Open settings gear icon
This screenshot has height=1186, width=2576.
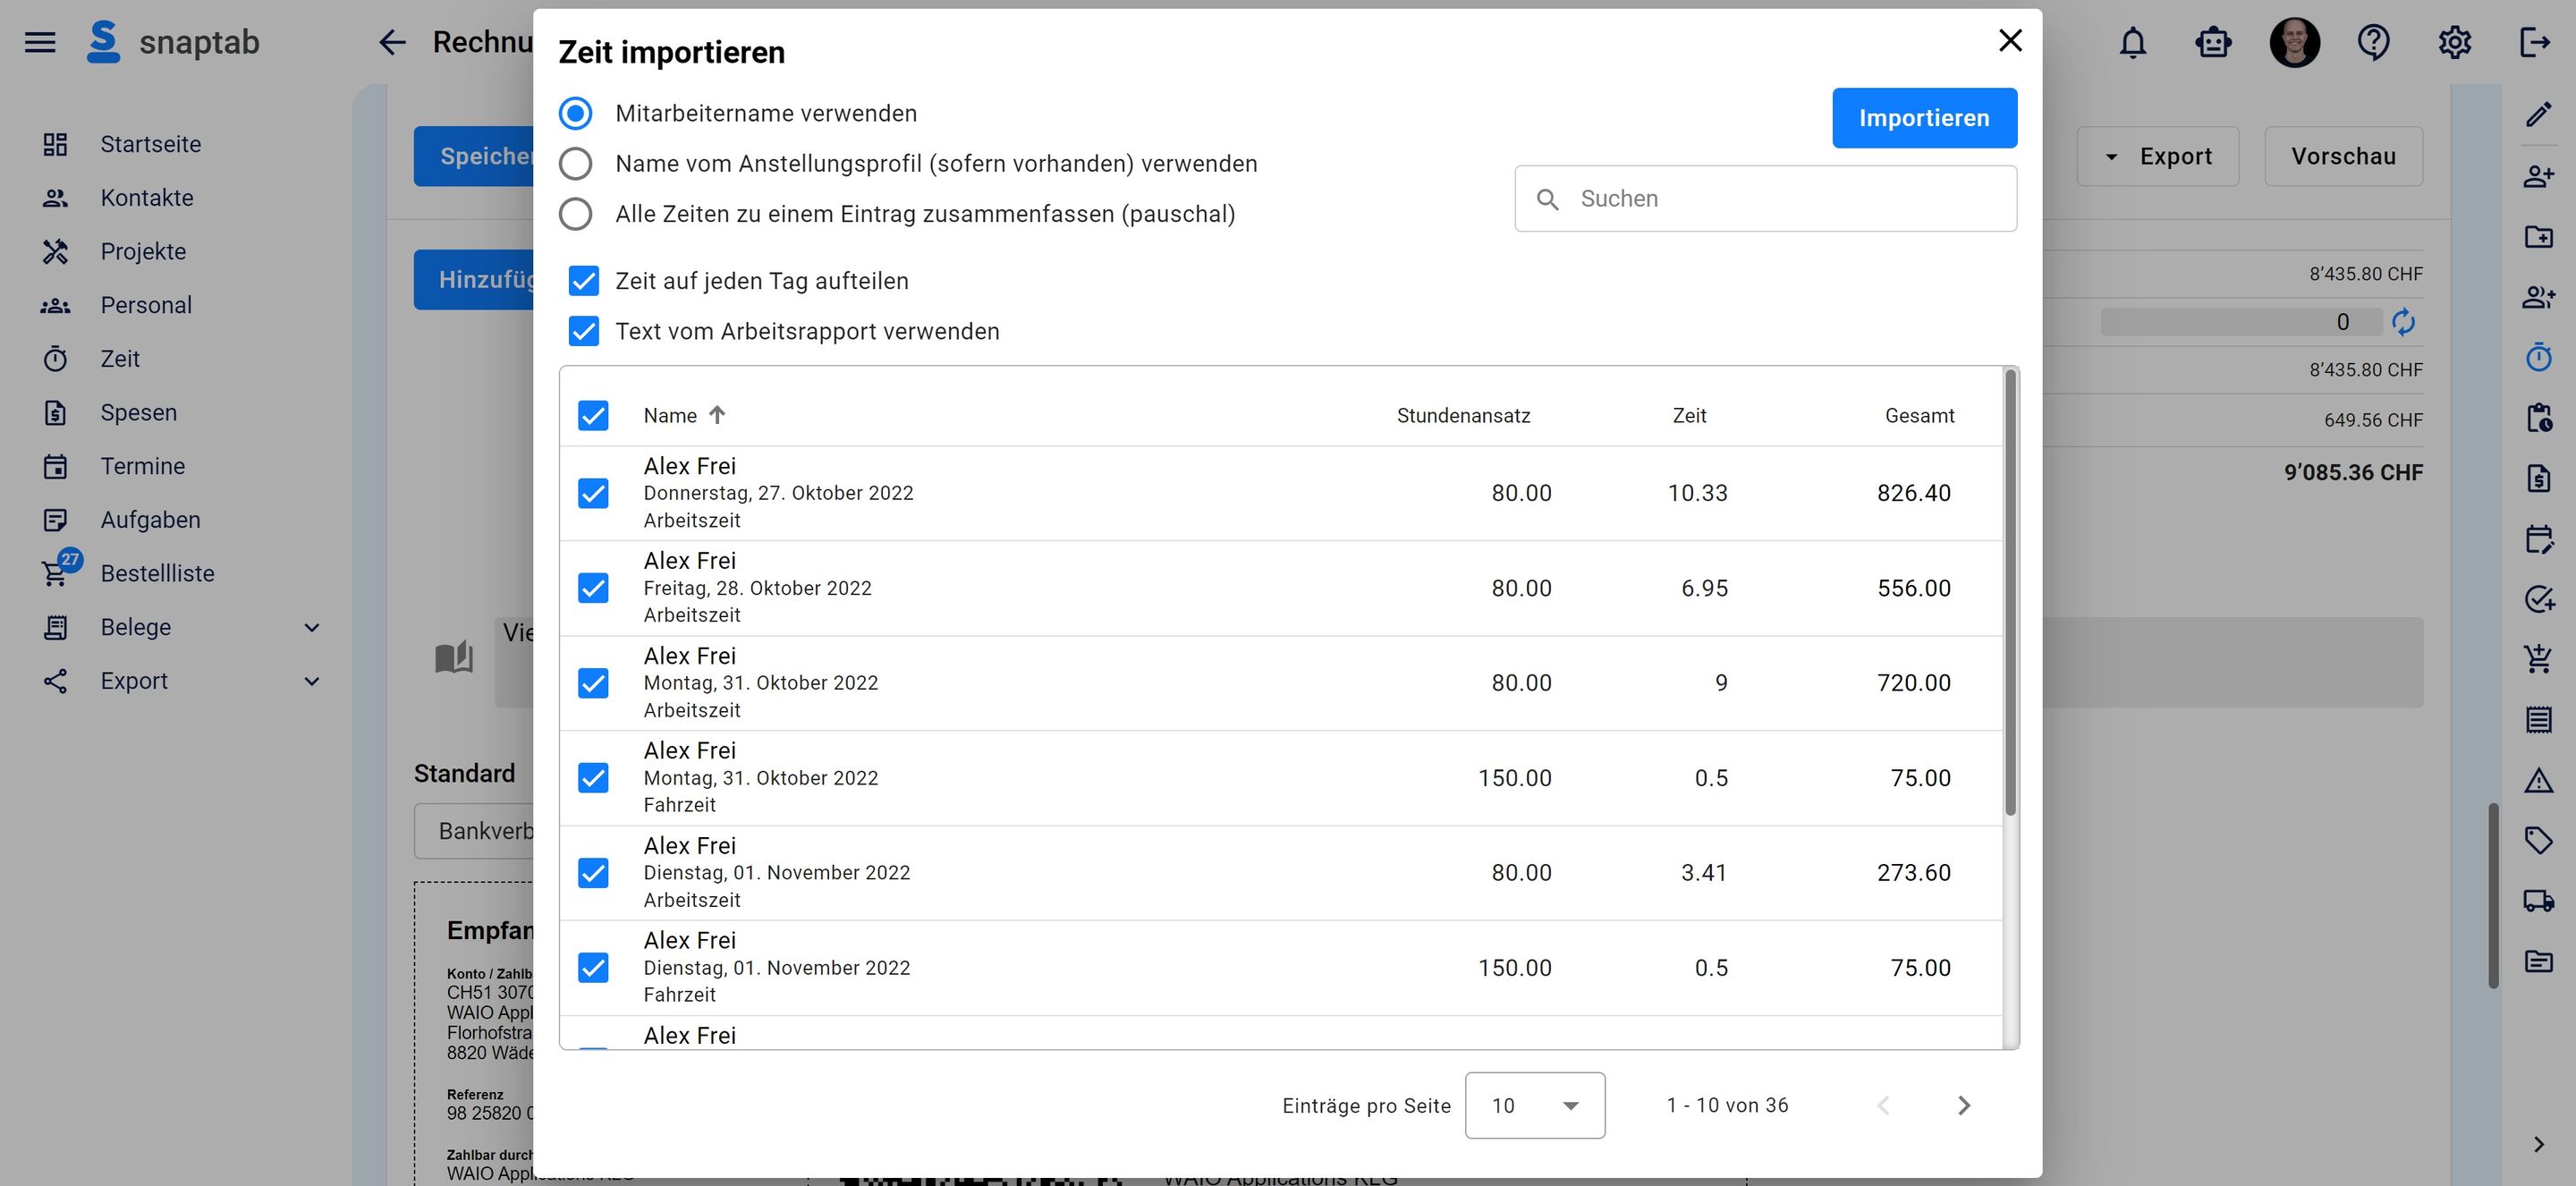click(x=2454, y=42)
